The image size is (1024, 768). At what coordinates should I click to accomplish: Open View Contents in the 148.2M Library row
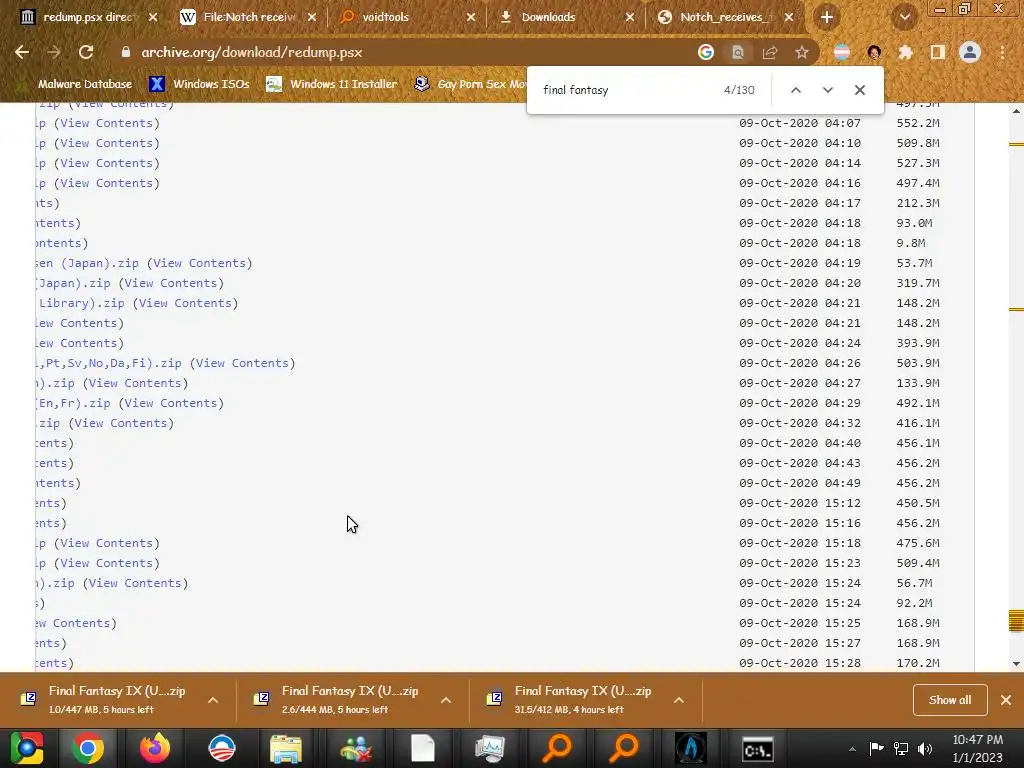tap(185, 303)
